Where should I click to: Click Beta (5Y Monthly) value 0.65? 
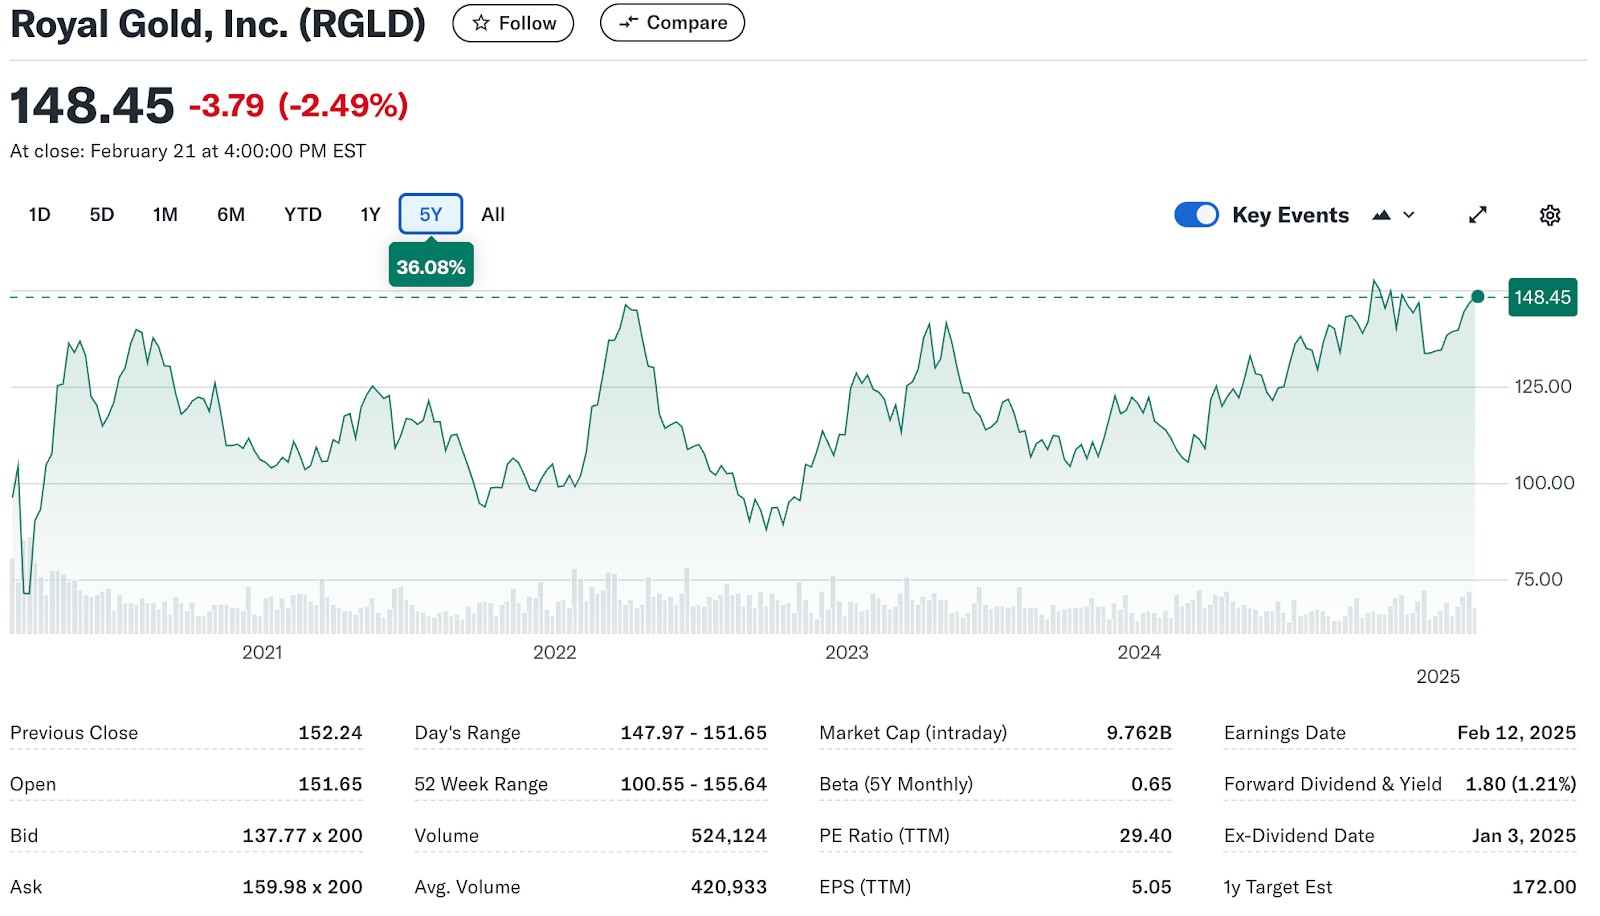1151,784
